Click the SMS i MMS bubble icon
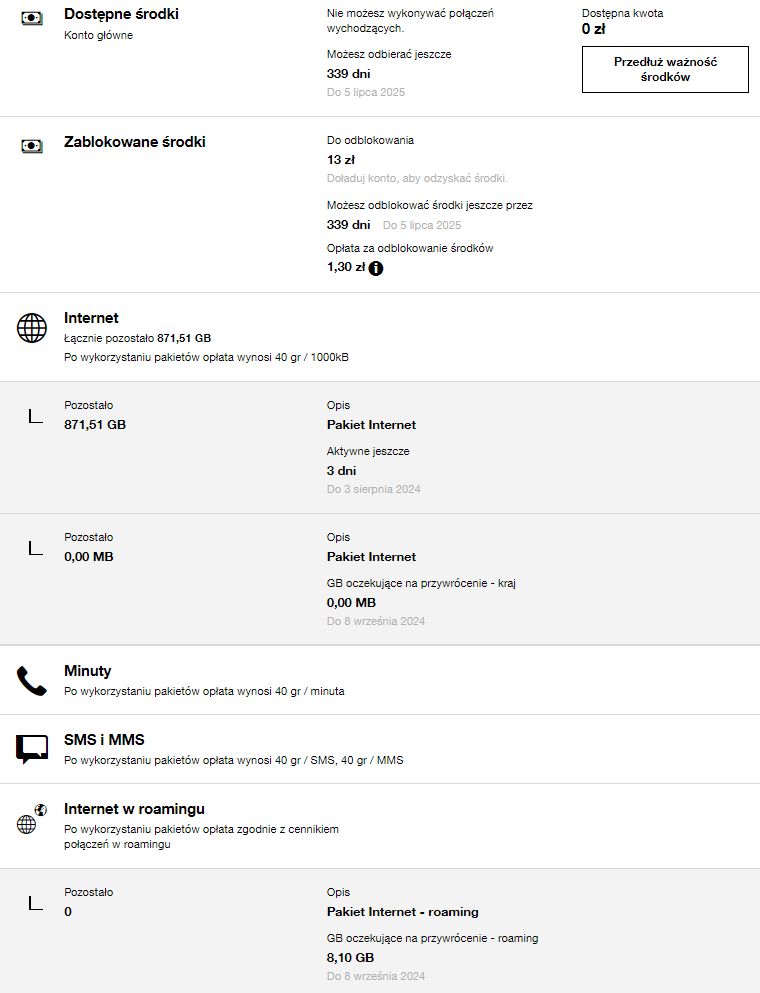The image size is (760, 993). pos(32,749)
